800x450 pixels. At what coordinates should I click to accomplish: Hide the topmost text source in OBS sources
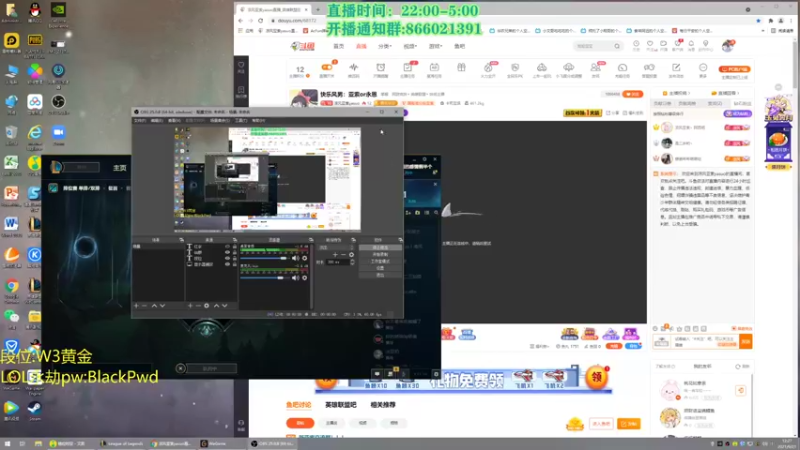228,246
